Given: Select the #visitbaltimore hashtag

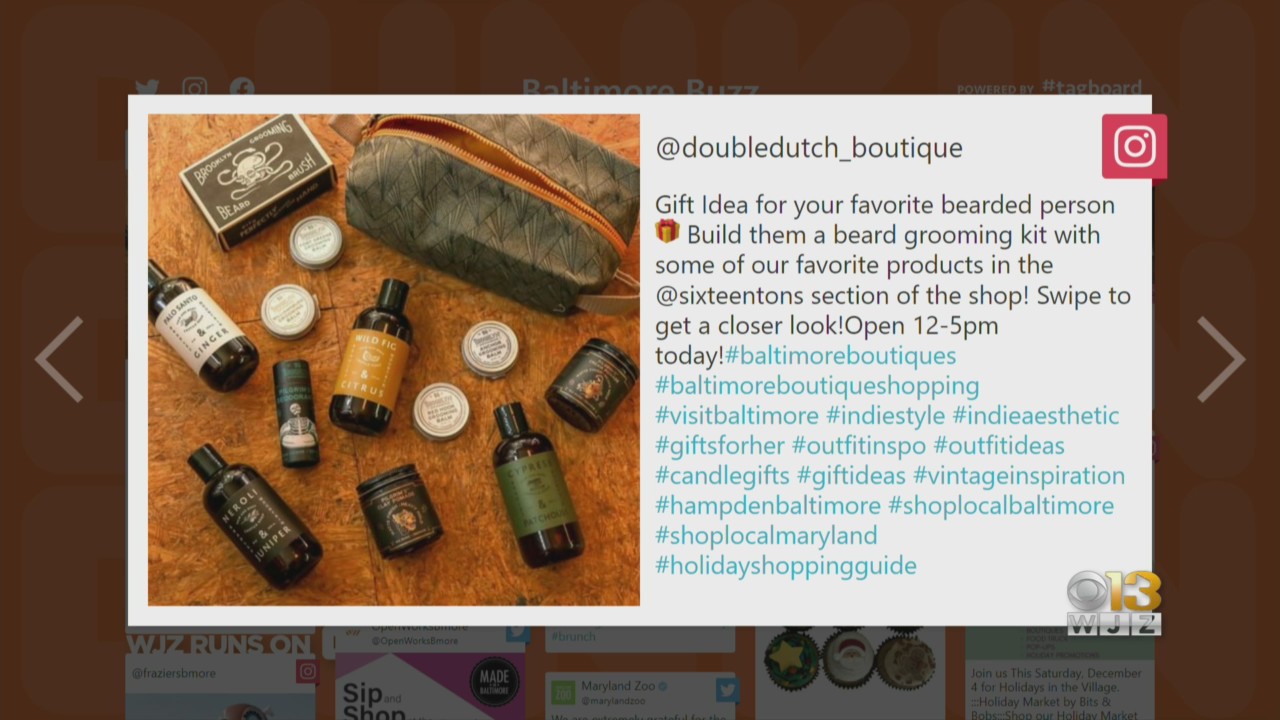Looking at the screenshot, I should pyautogui.click(x=737, y=416).
